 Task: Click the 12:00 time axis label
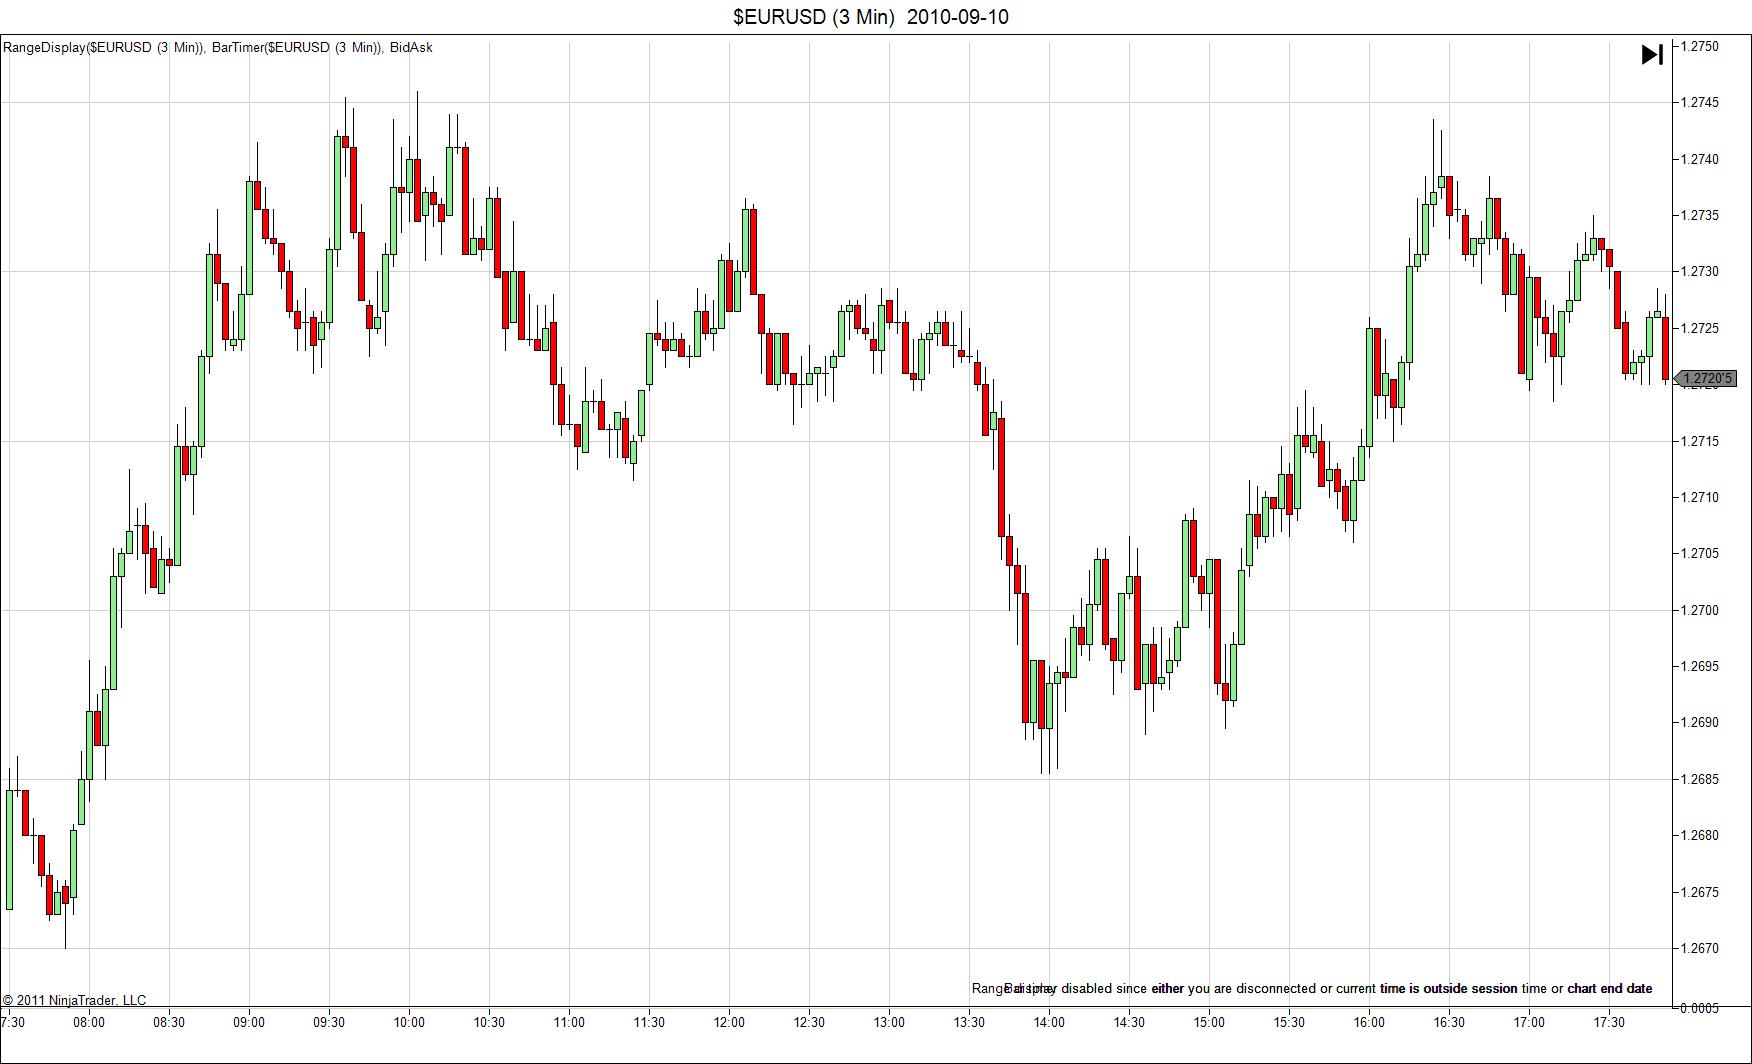[x=729, y=1022]
